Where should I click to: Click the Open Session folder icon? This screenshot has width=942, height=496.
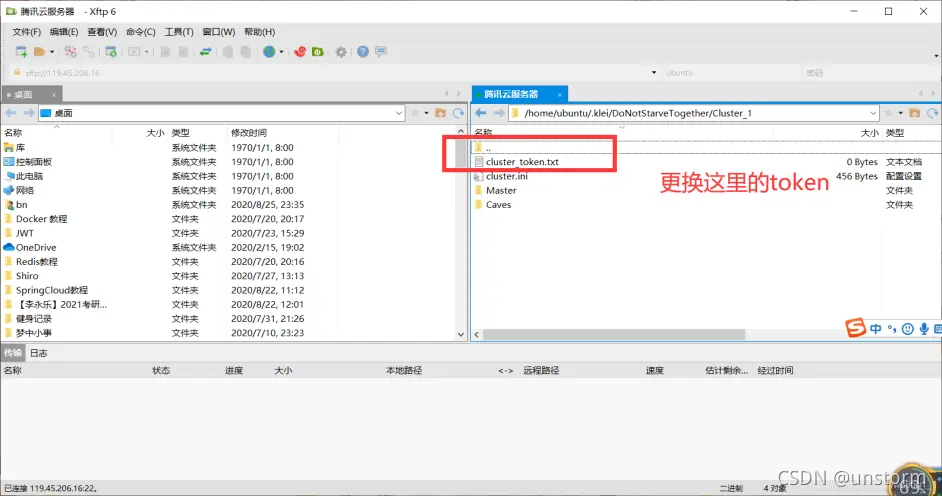[39, 52]
